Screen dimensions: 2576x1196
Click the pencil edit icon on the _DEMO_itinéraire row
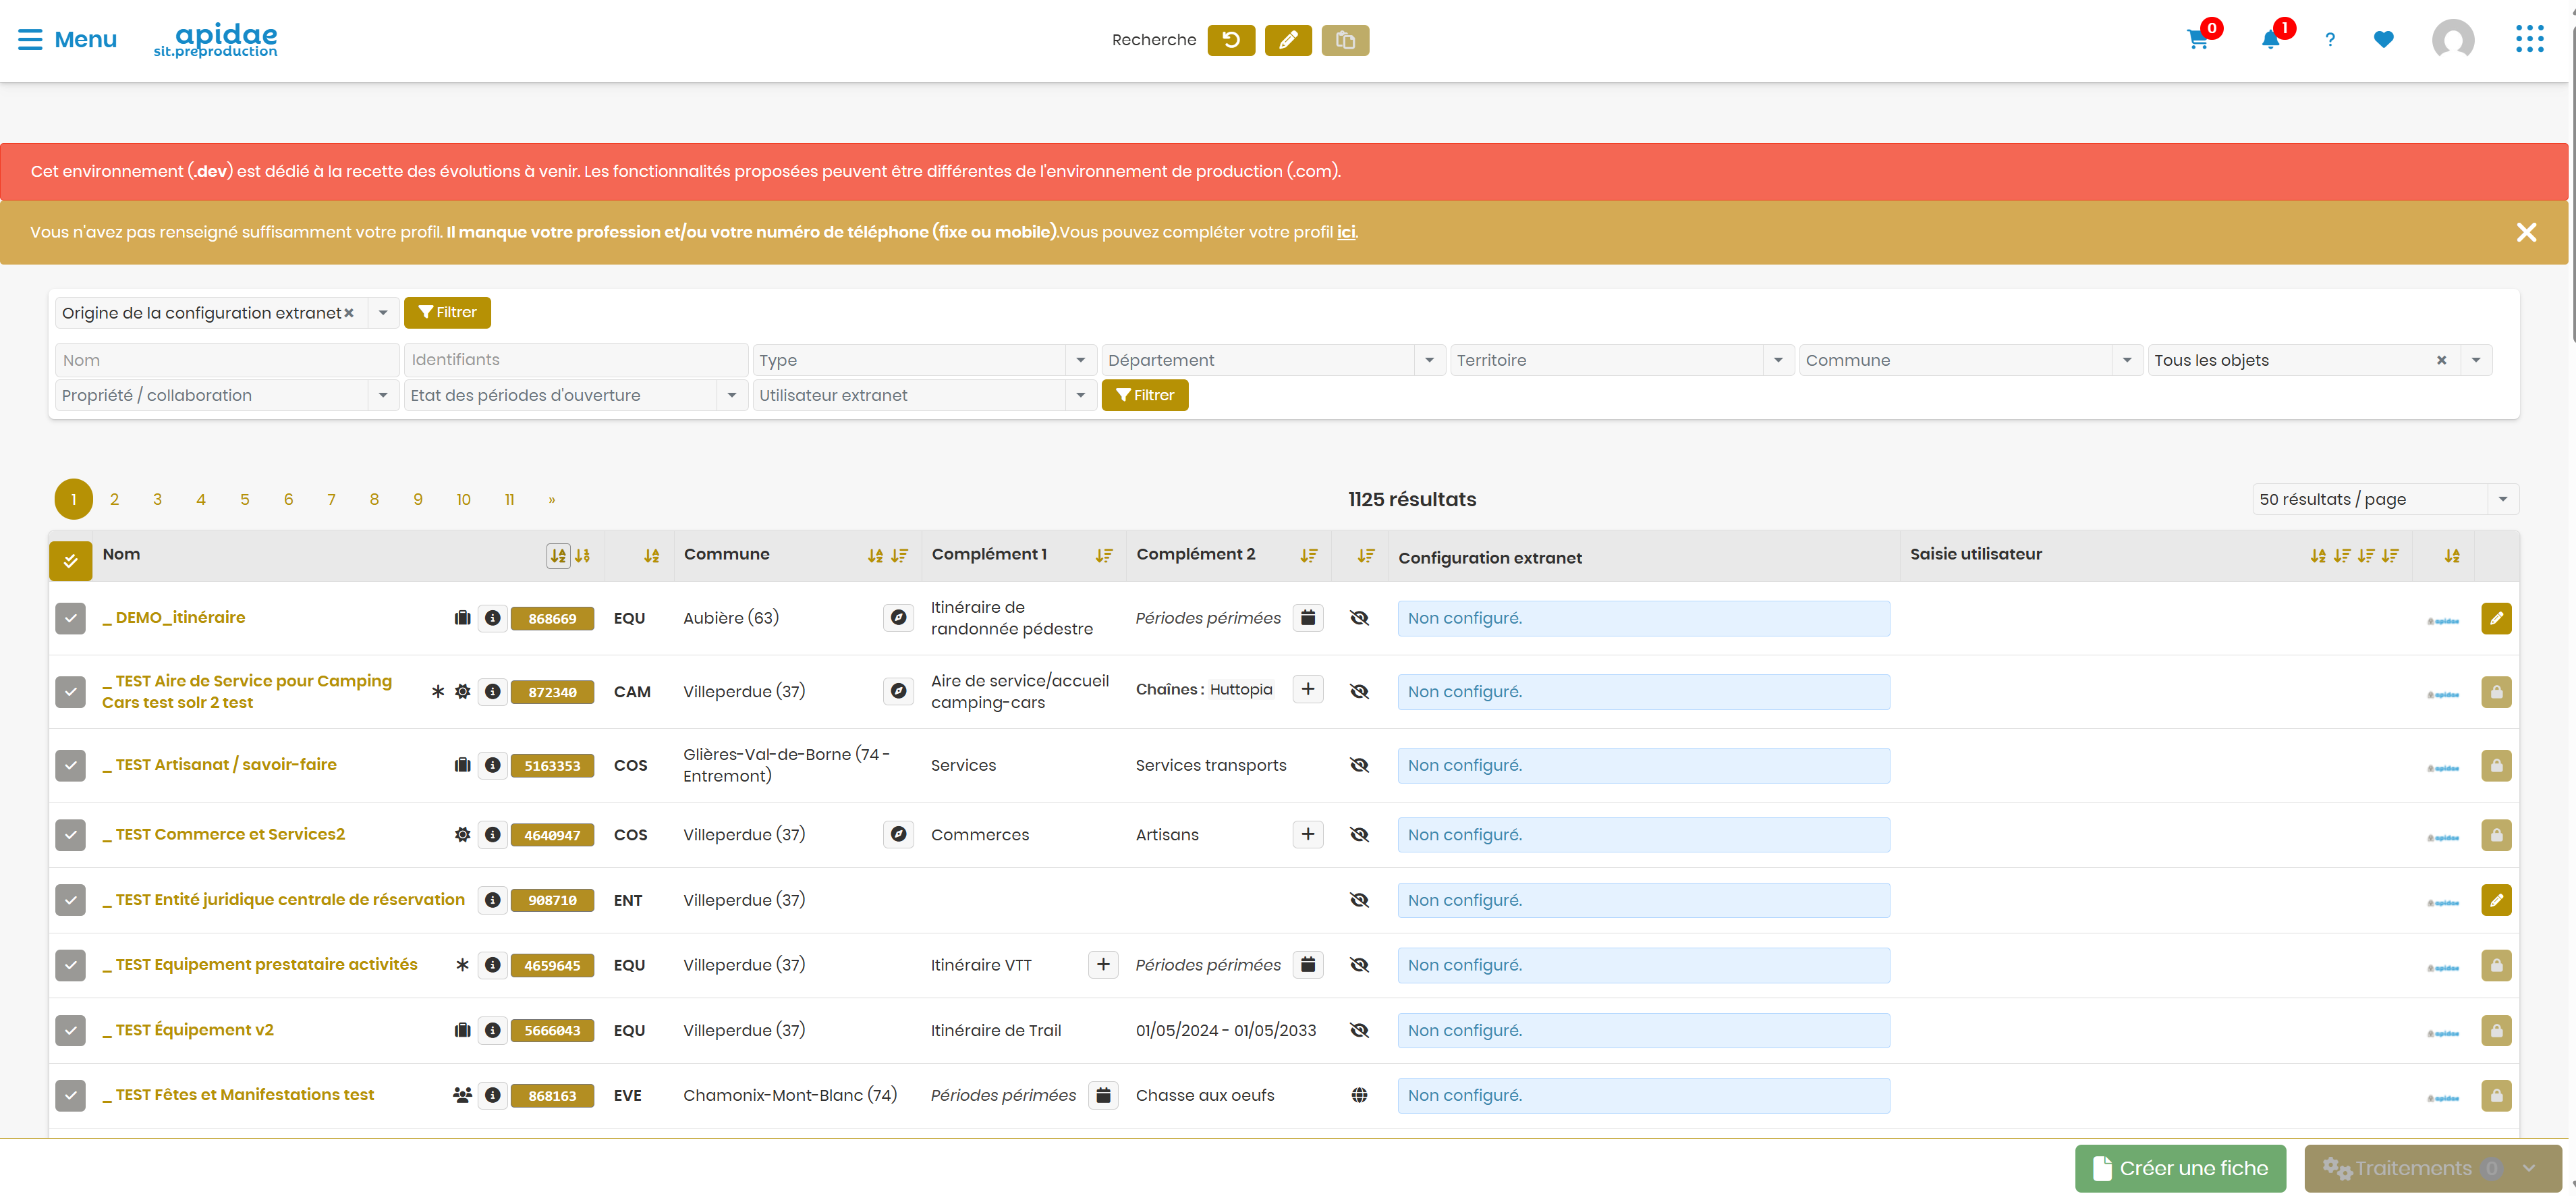[x=2496, y=618]
